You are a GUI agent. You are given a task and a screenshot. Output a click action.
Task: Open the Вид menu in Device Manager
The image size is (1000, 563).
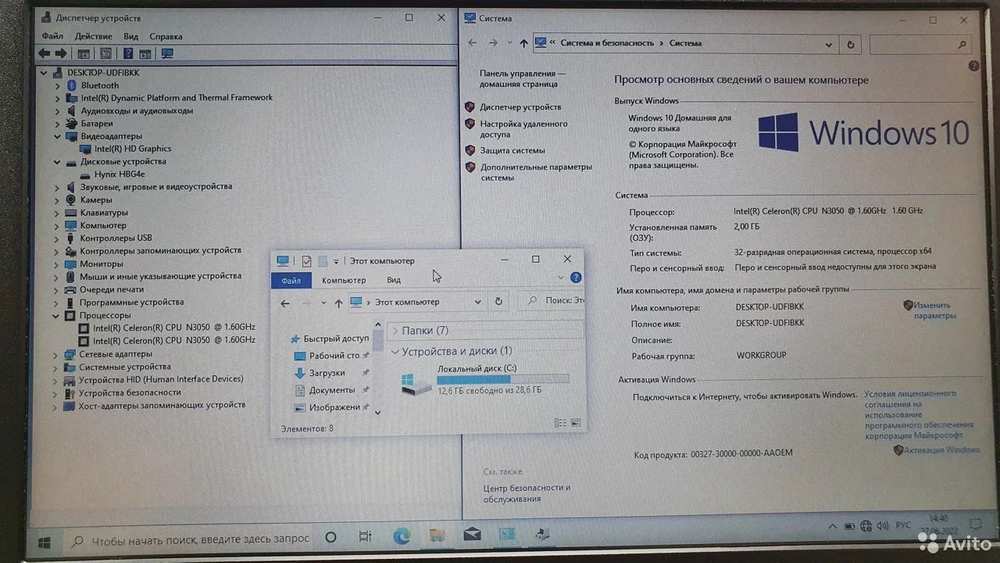click(x=131, y=36)
